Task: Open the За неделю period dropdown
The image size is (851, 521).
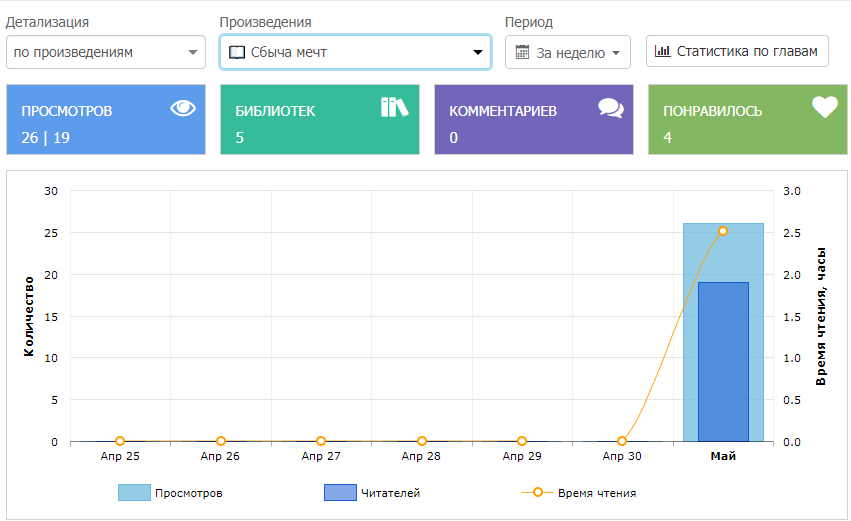Action: coord(567,52)
